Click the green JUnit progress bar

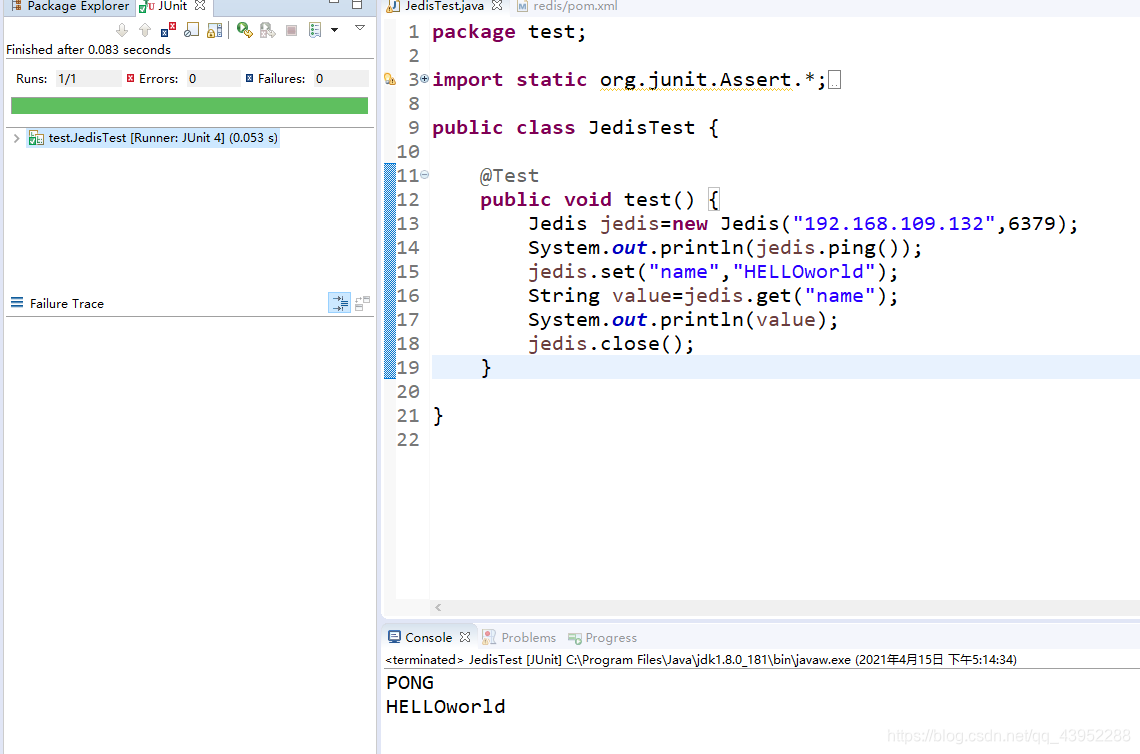(x=189, y=105)
